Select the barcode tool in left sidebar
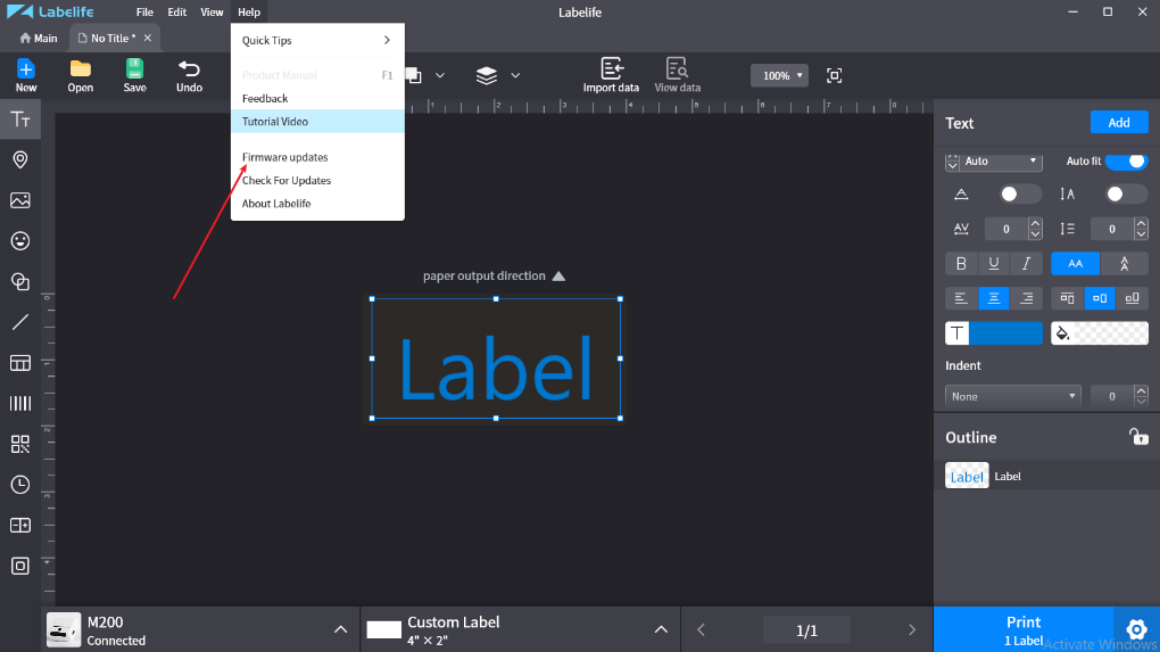The width and height of the screenshot is (1160, 652). click(x=20, y=404)
